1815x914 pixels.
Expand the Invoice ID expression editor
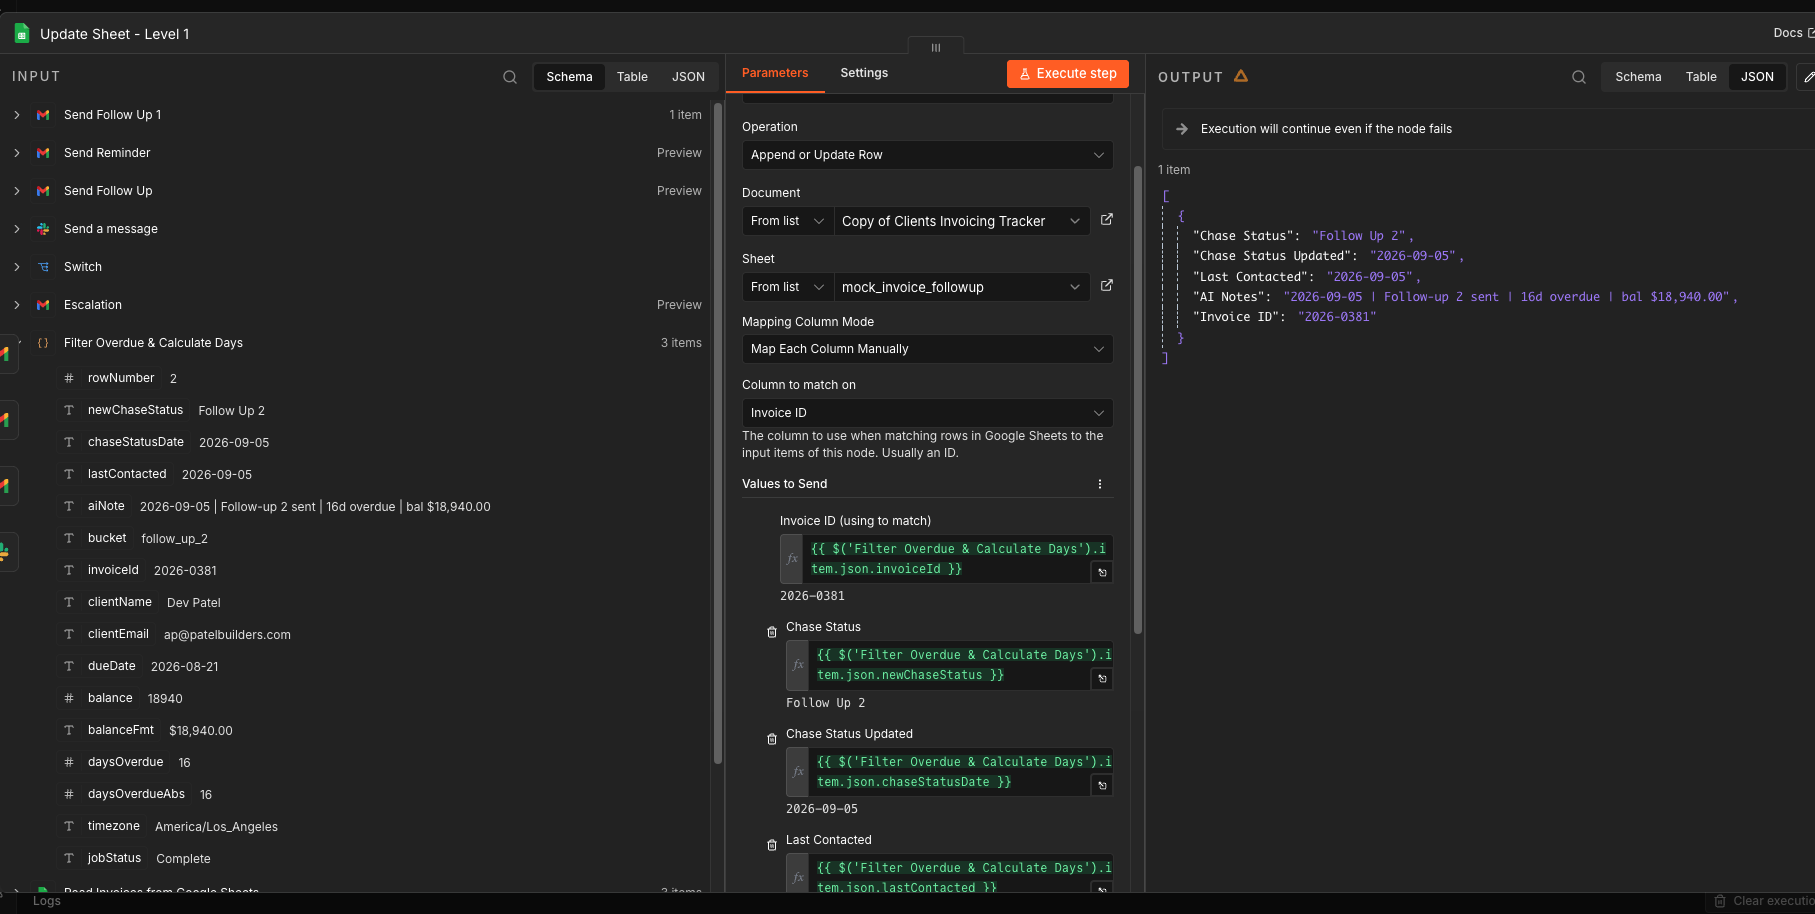(x=1102, y=573)
